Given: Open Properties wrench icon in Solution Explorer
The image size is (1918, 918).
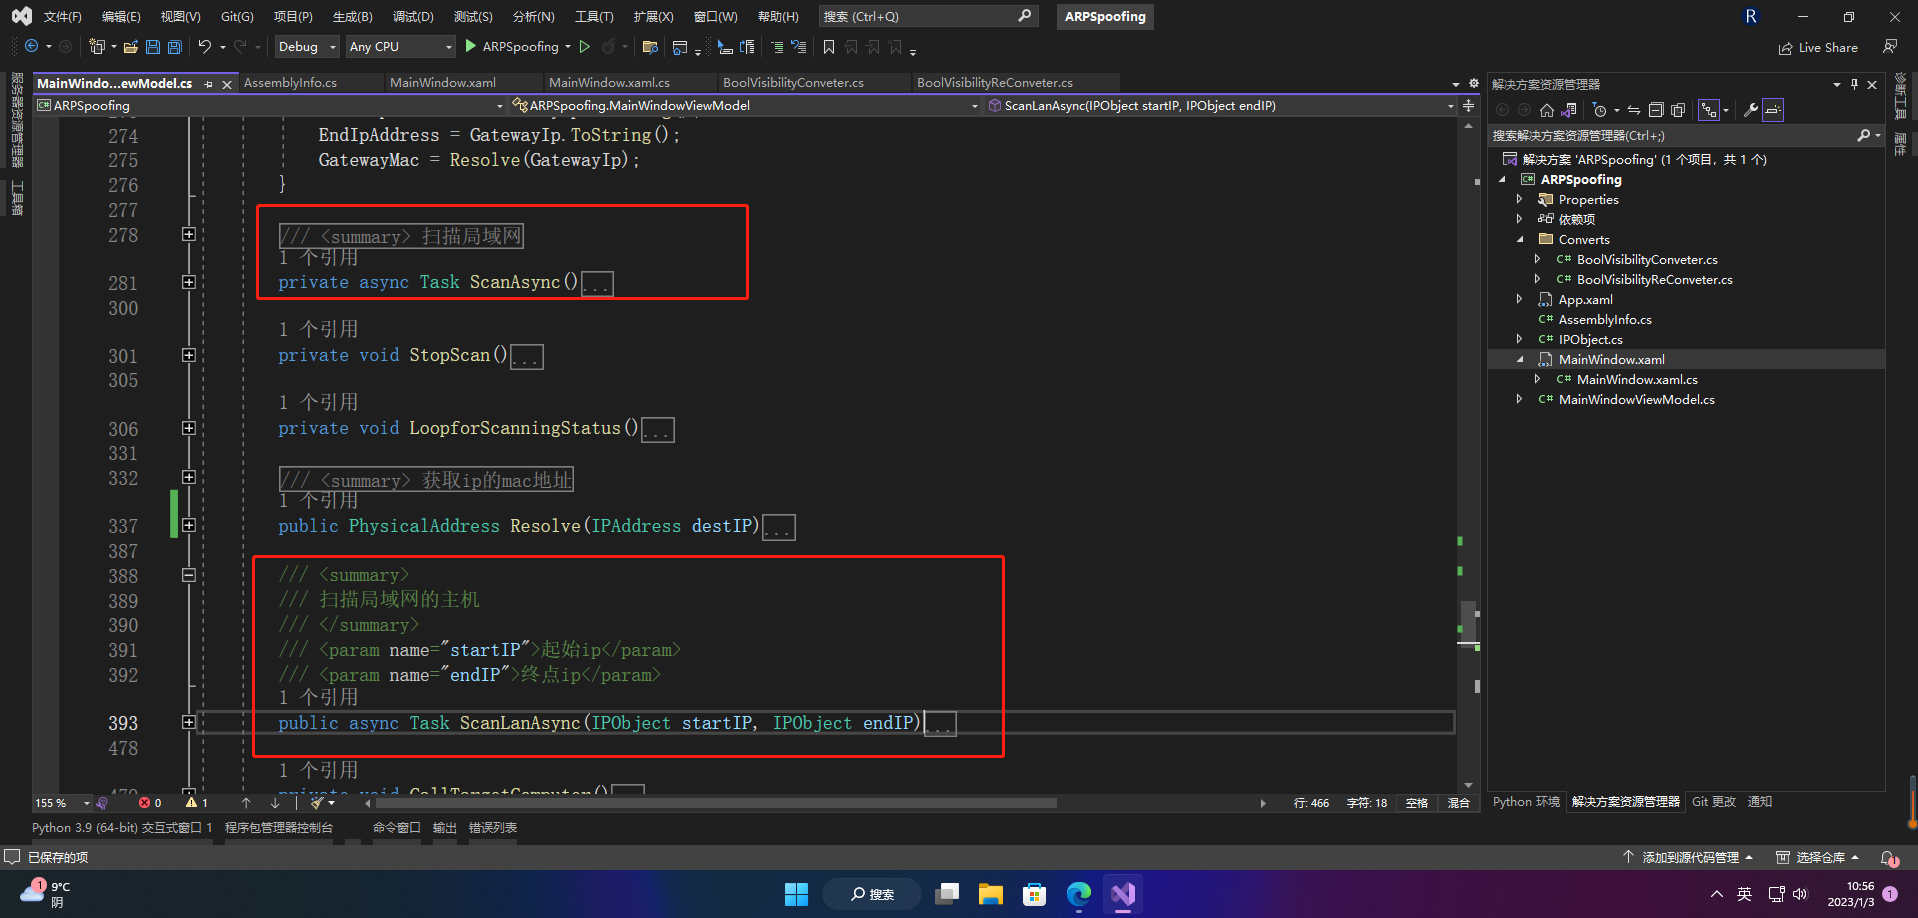Looking at the screenshot, I should [1751, 110].
